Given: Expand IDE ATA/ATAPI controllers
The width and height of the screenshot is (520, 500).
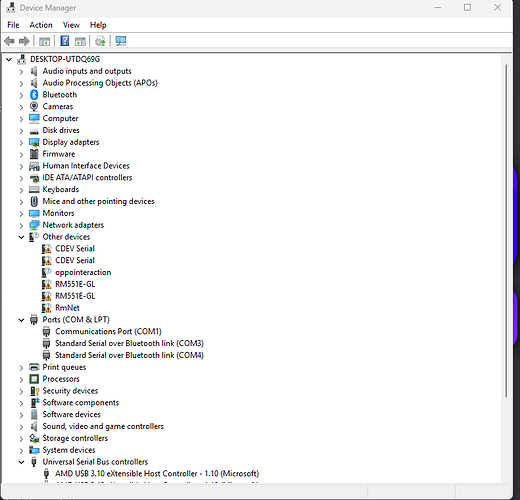Looking at the screenshot, I should coord(21,178).
